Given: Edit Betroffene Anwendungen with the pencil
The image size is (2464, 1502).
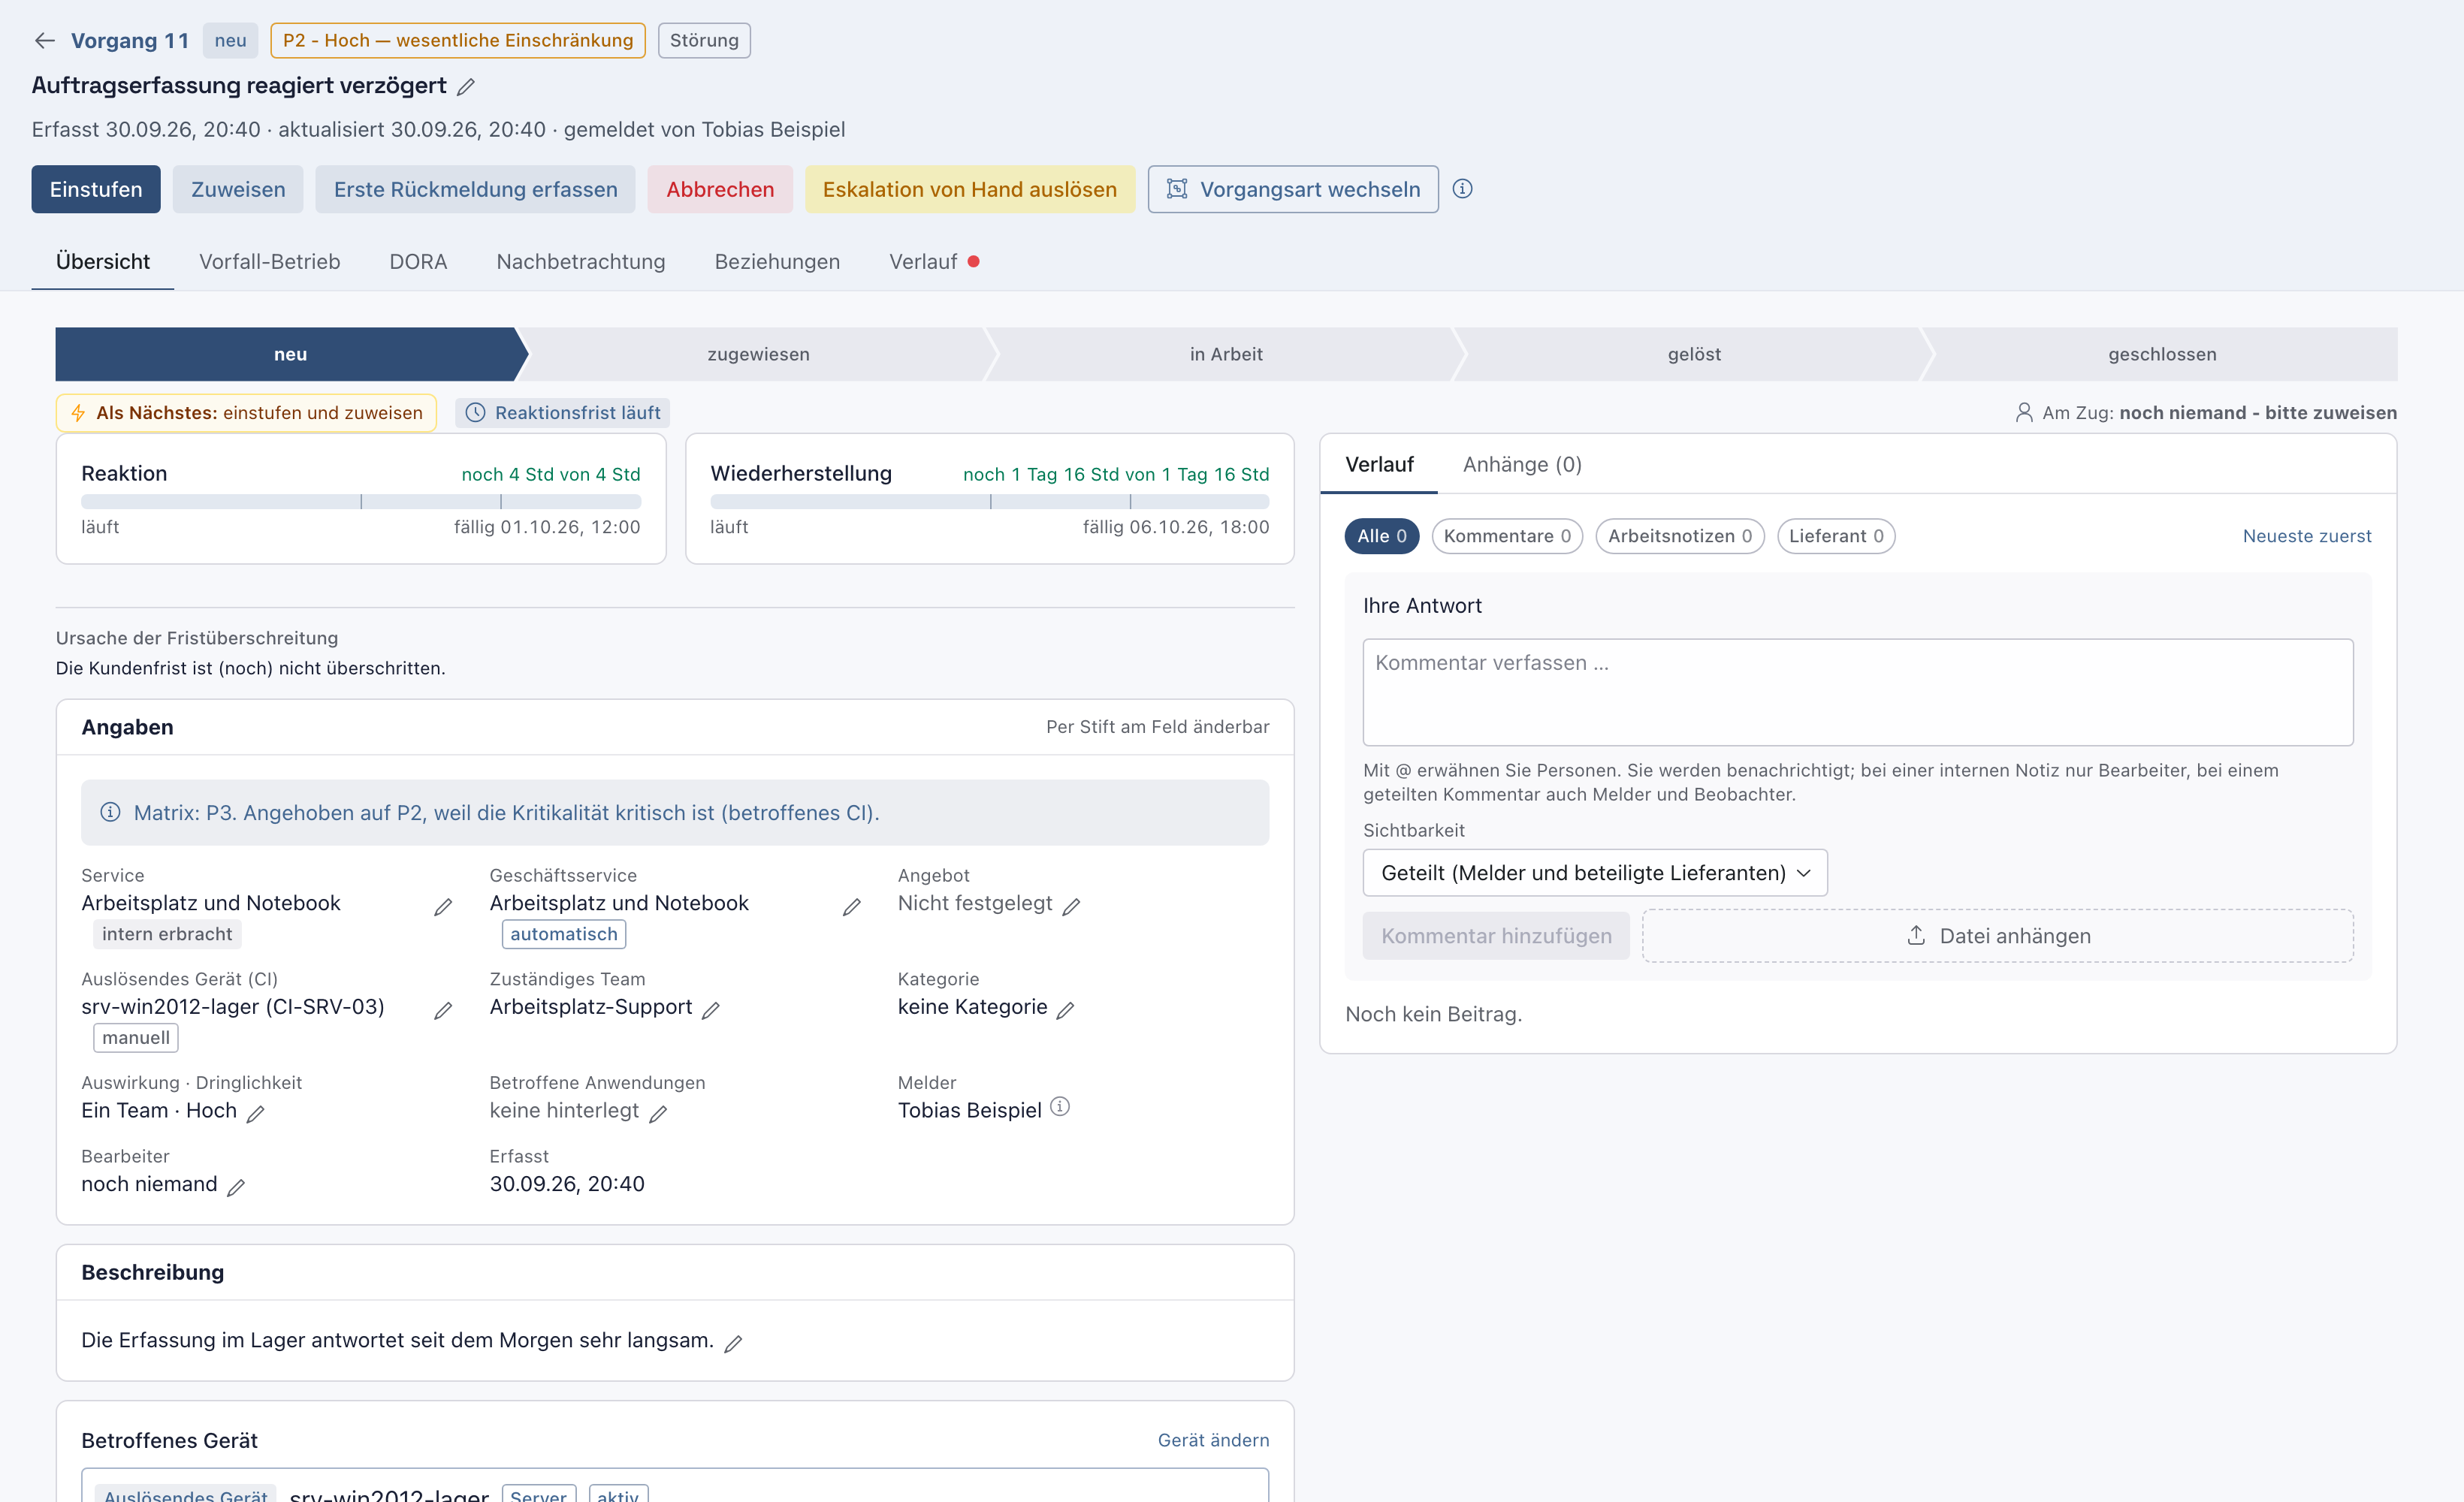Looking at the screenshot, I should [658, 1114].
